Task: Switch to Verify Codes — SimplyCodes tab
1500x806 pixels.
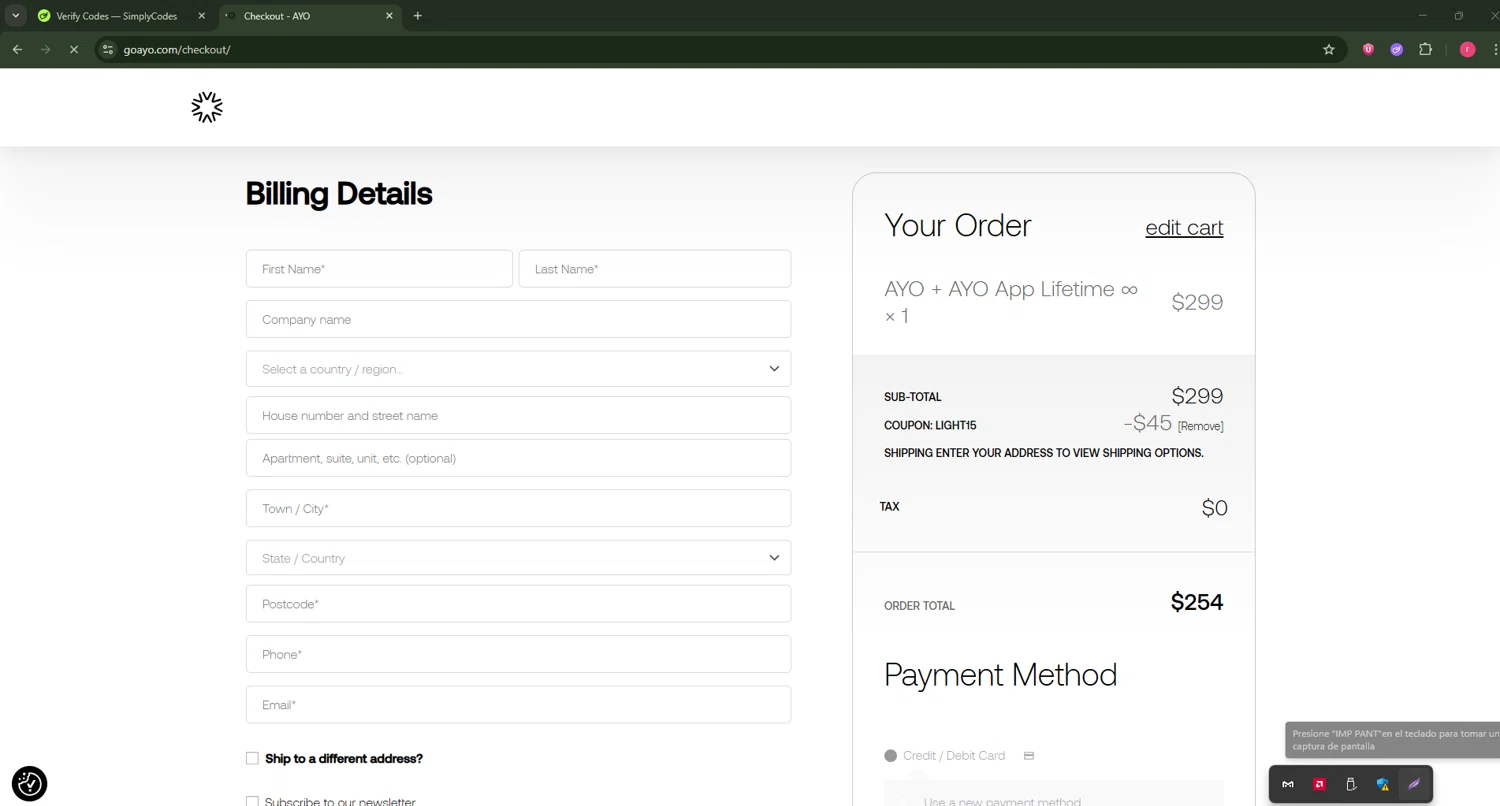Action: (x=117, y=16)
